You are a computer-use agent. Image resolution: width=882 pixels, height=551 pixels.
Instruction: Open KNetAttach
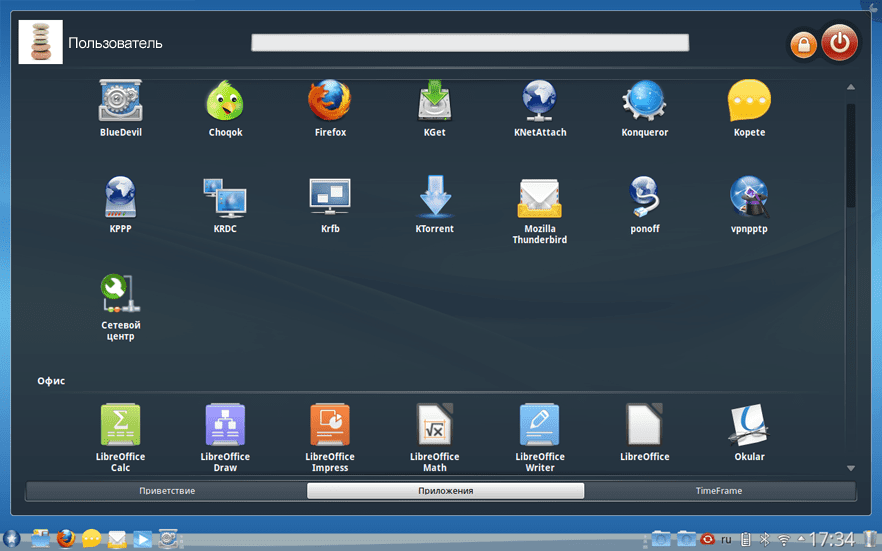point(539,108)
